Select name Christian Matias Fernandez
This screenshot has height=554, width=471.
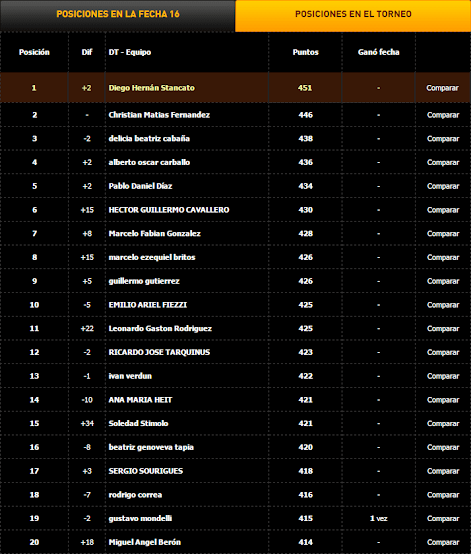[x=159, y=115]
